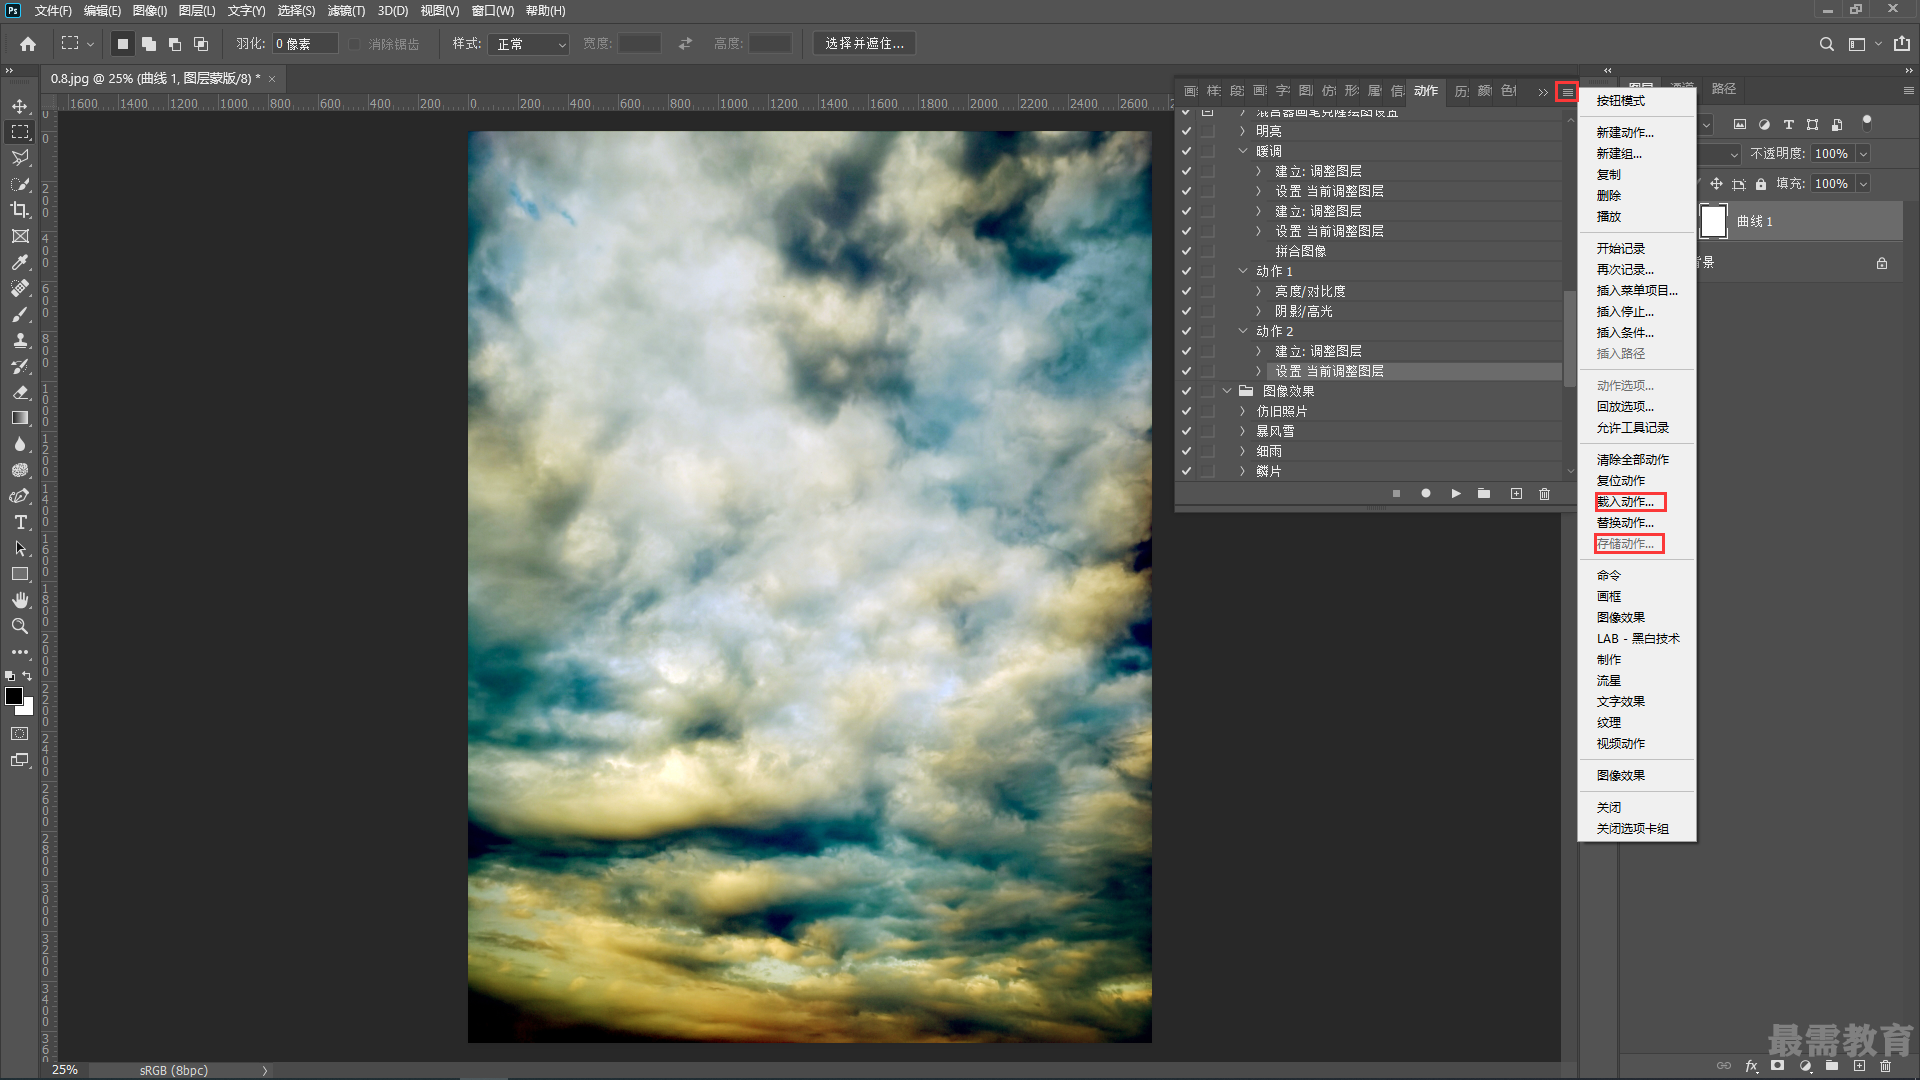The image size is (1920, 1080).
Task: Delete action with trash icon in Actions panel
Action: [x=1544, y=494]
